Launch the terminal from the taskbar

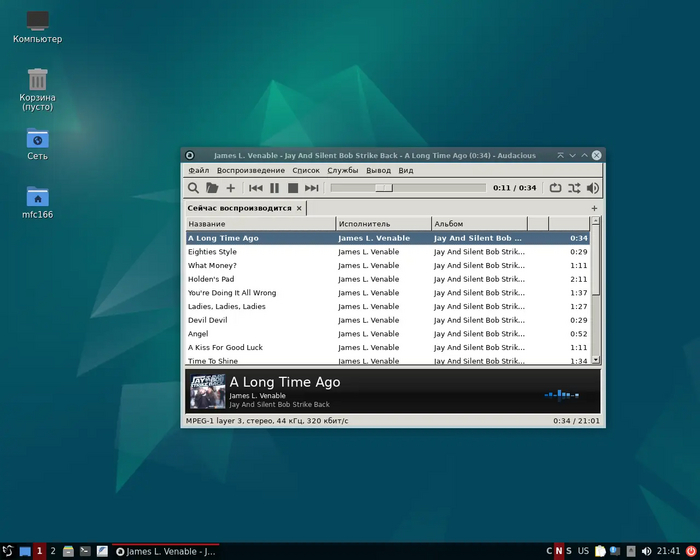(x=85, y=551)
